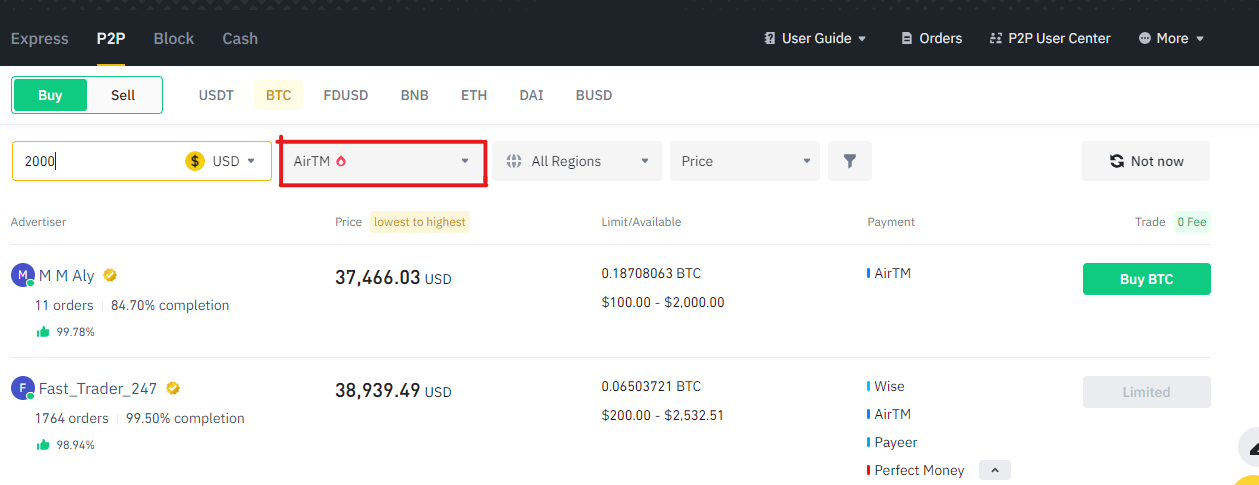Select the DAI coin tab
This screenshot has height=485, width=1259.
[531, 95]
